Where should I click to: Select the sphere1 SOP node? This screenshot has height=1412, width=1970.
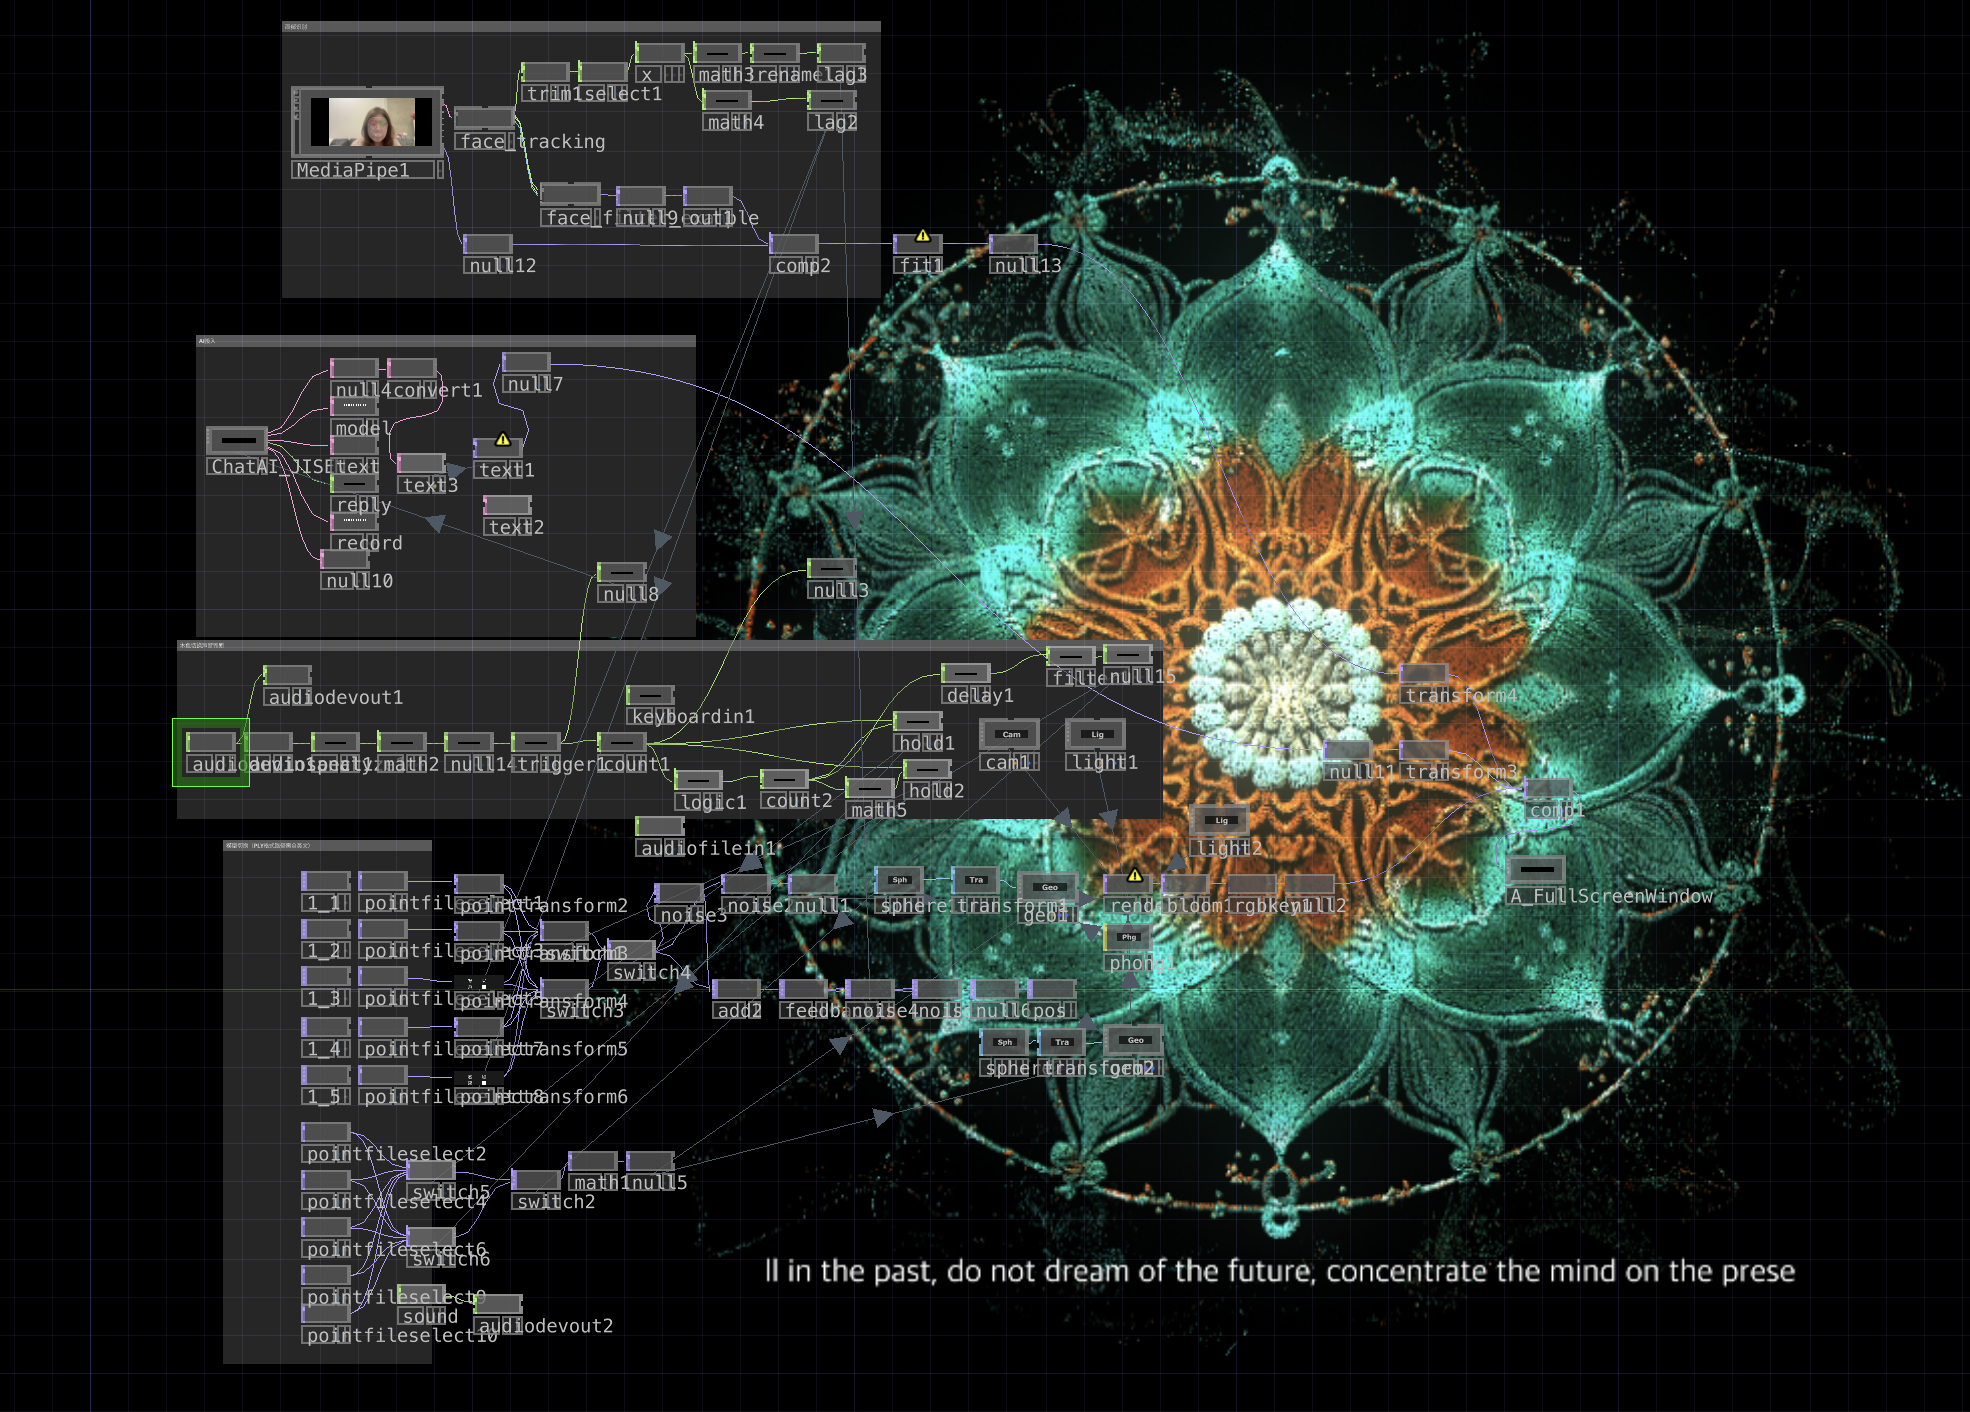point(899,880)
